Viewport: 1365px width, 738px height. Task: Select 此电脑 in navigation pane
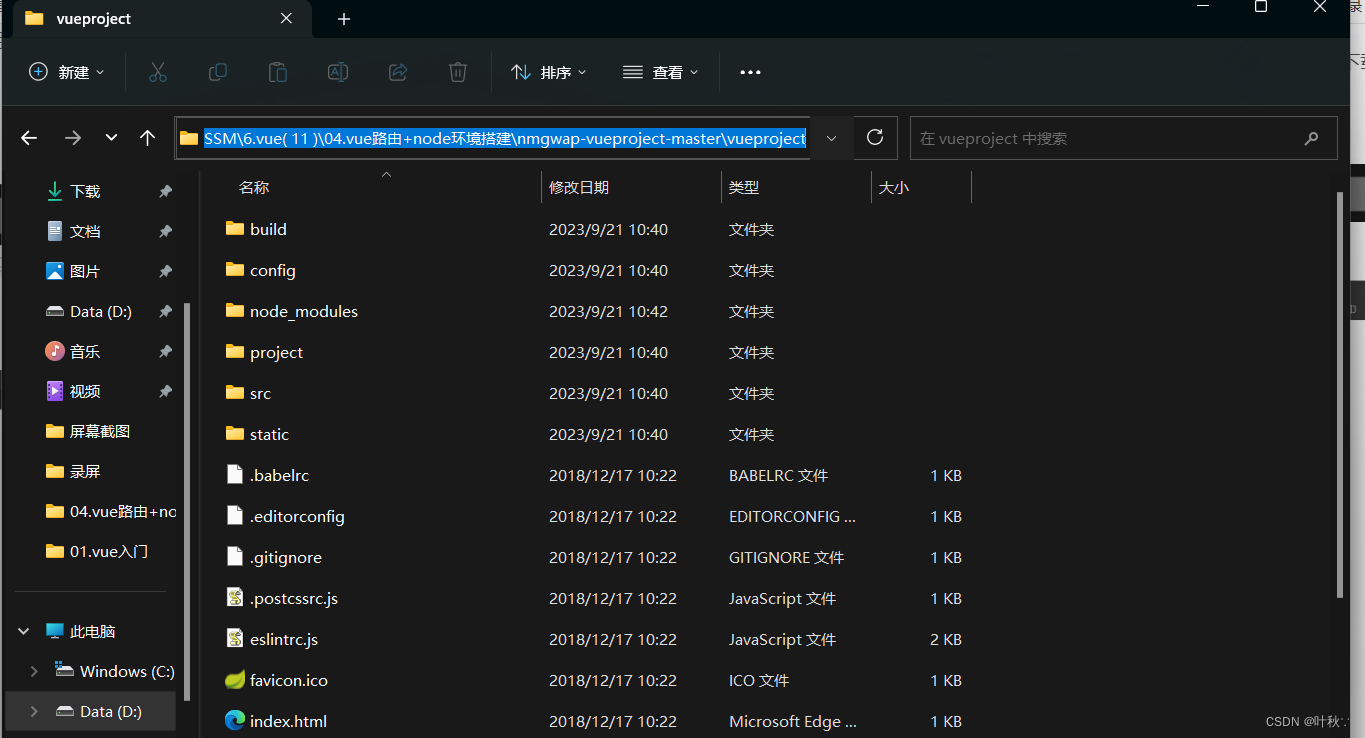92,631
